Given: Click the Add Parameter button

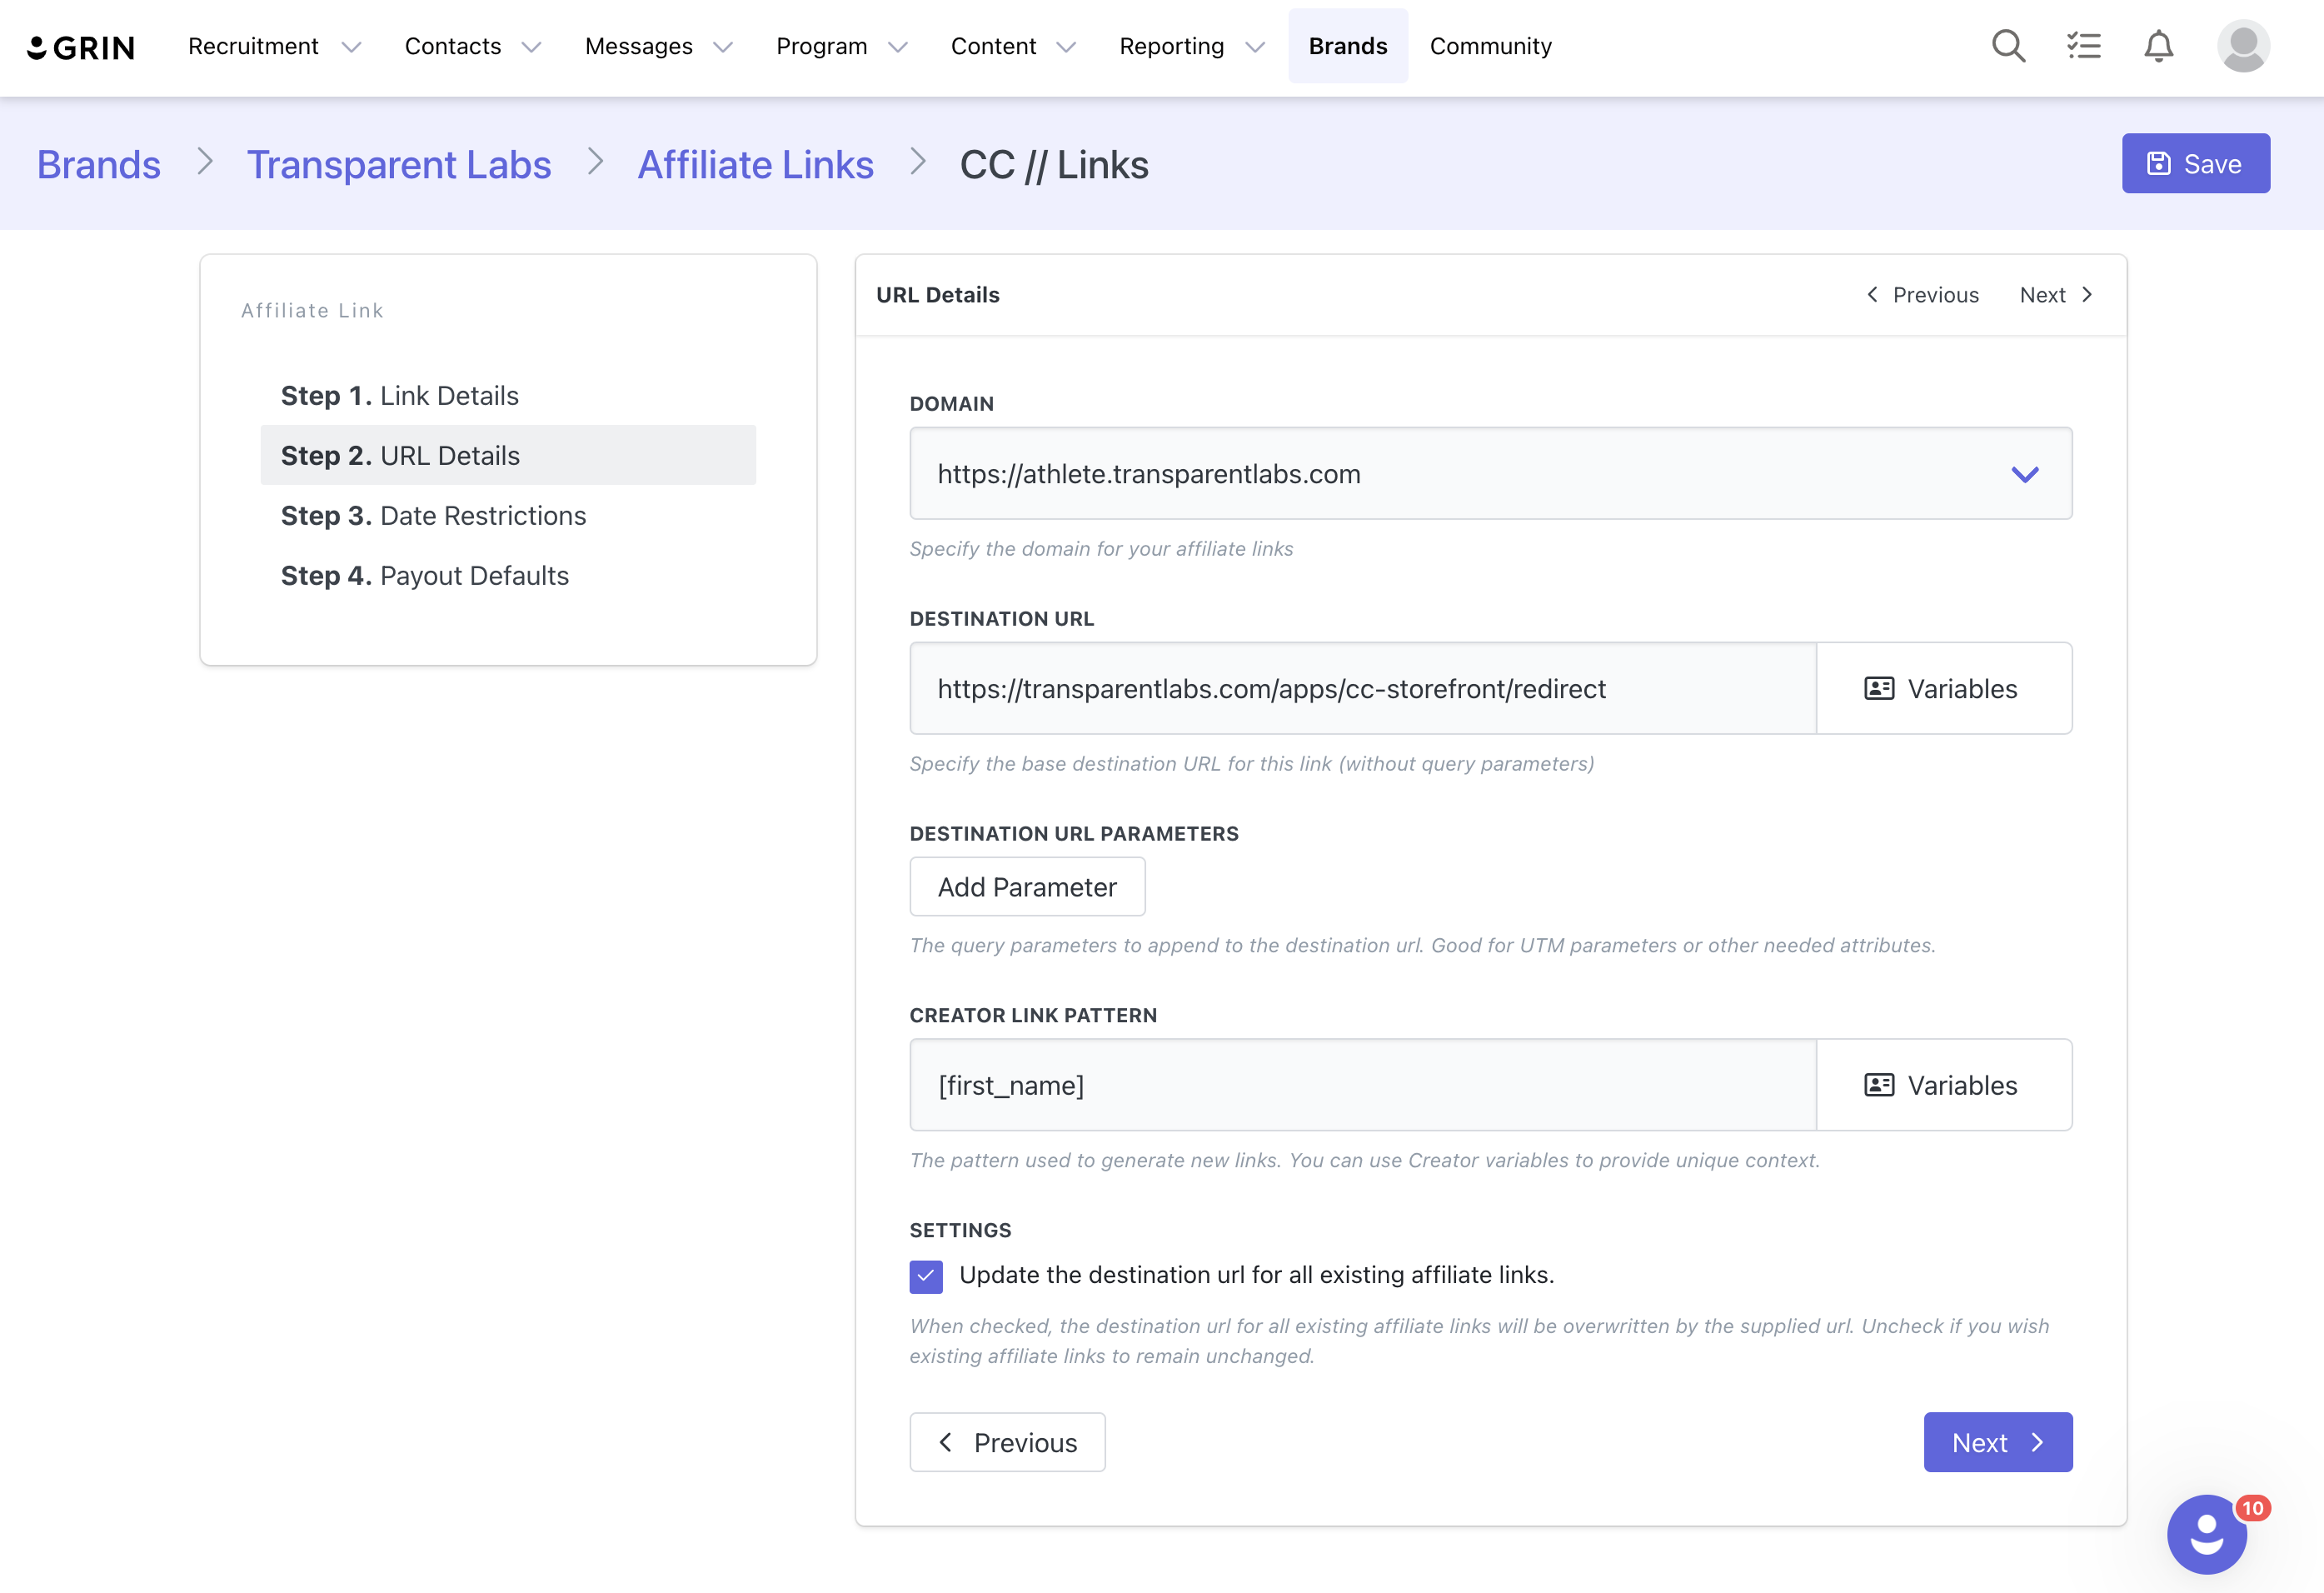Looking at the screenshot, I should coord(1027,886).
